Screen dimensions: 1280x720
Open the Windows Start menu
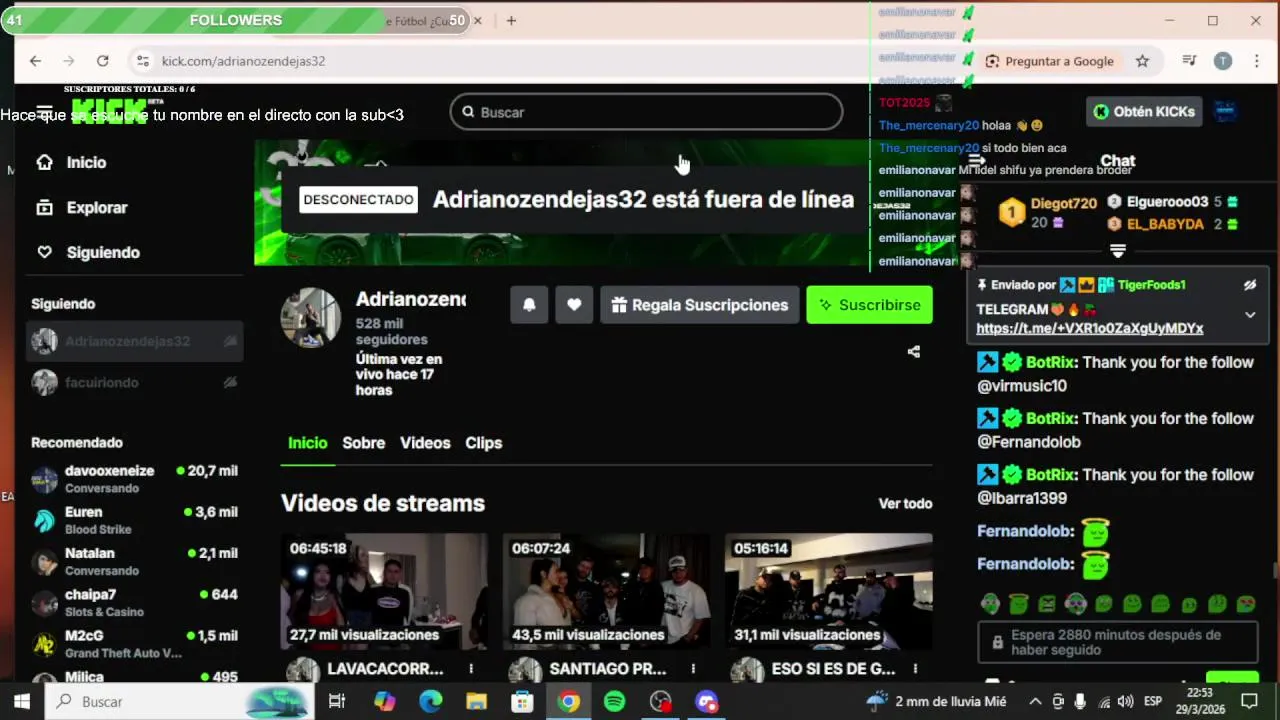[21, 702]
